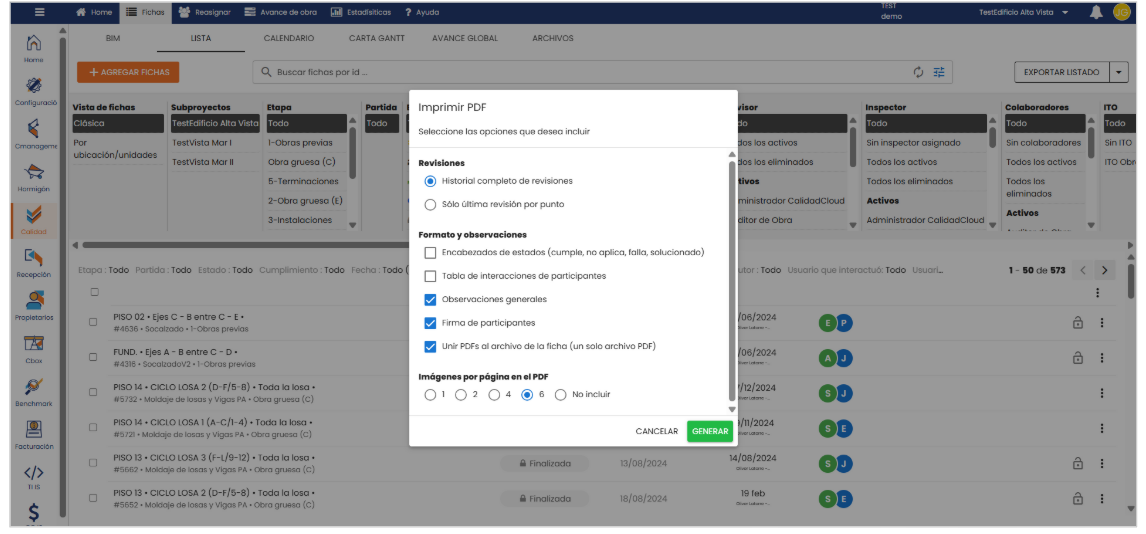Open the Recepción module icon
This screenshot has width=1146, height=534.
[x=34, y=259]
